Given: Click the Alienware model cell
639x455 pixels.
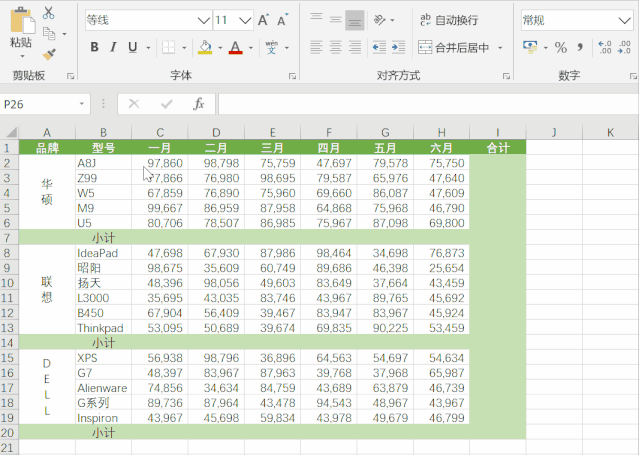Looking at the screenshot, I should (104, 388).
